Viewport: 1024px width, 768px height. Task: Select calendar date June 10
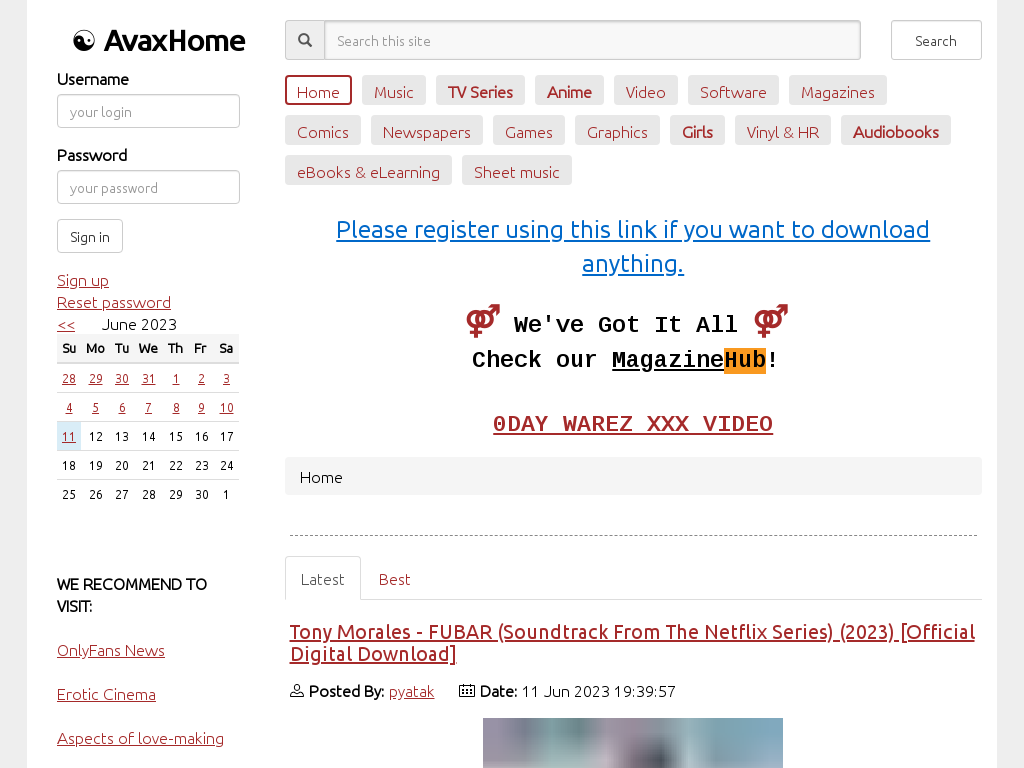click(x=227, y=408)
